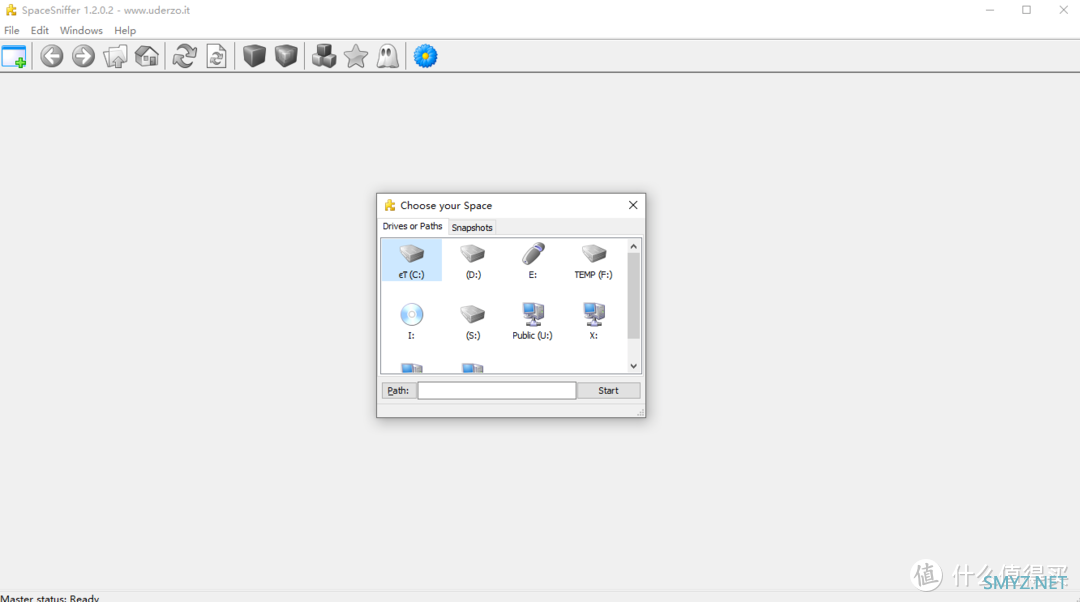1080x602 pixels.
Task: Click the first single-cube detail icon
Action: (x=254, y=56)
